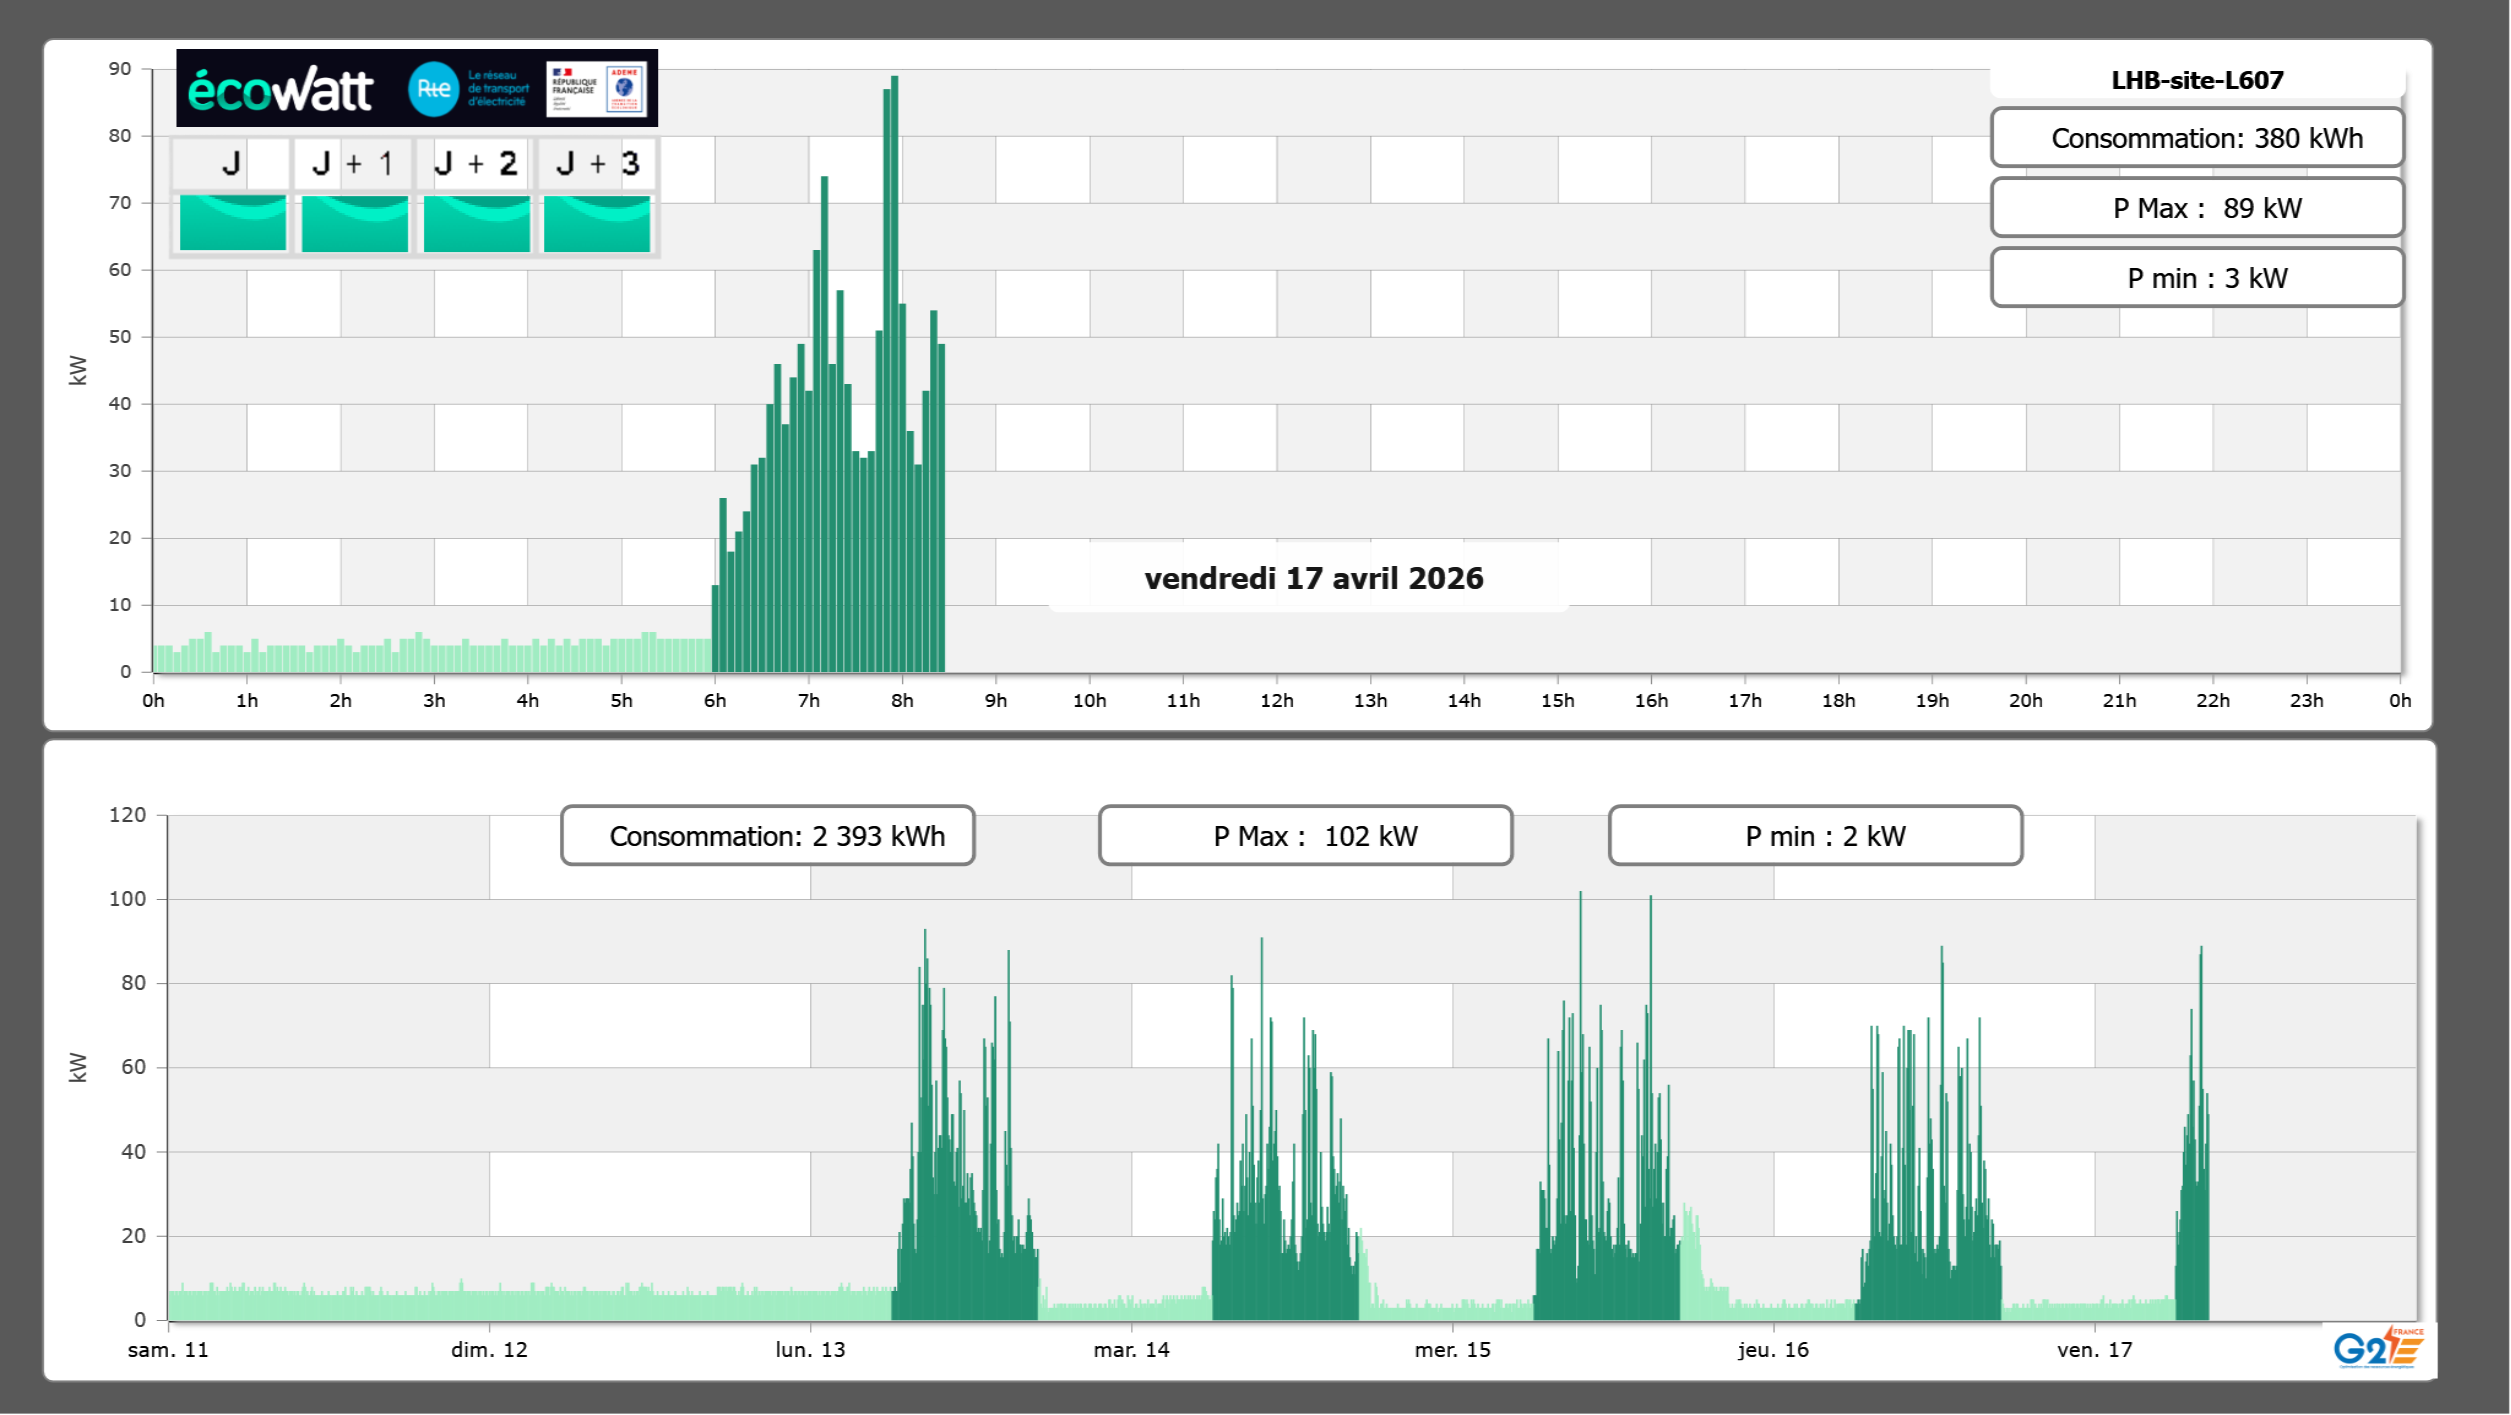Click the P Max : 89 kW box
Screen dimensions: 2511x1415
(x=2196, y=208)
